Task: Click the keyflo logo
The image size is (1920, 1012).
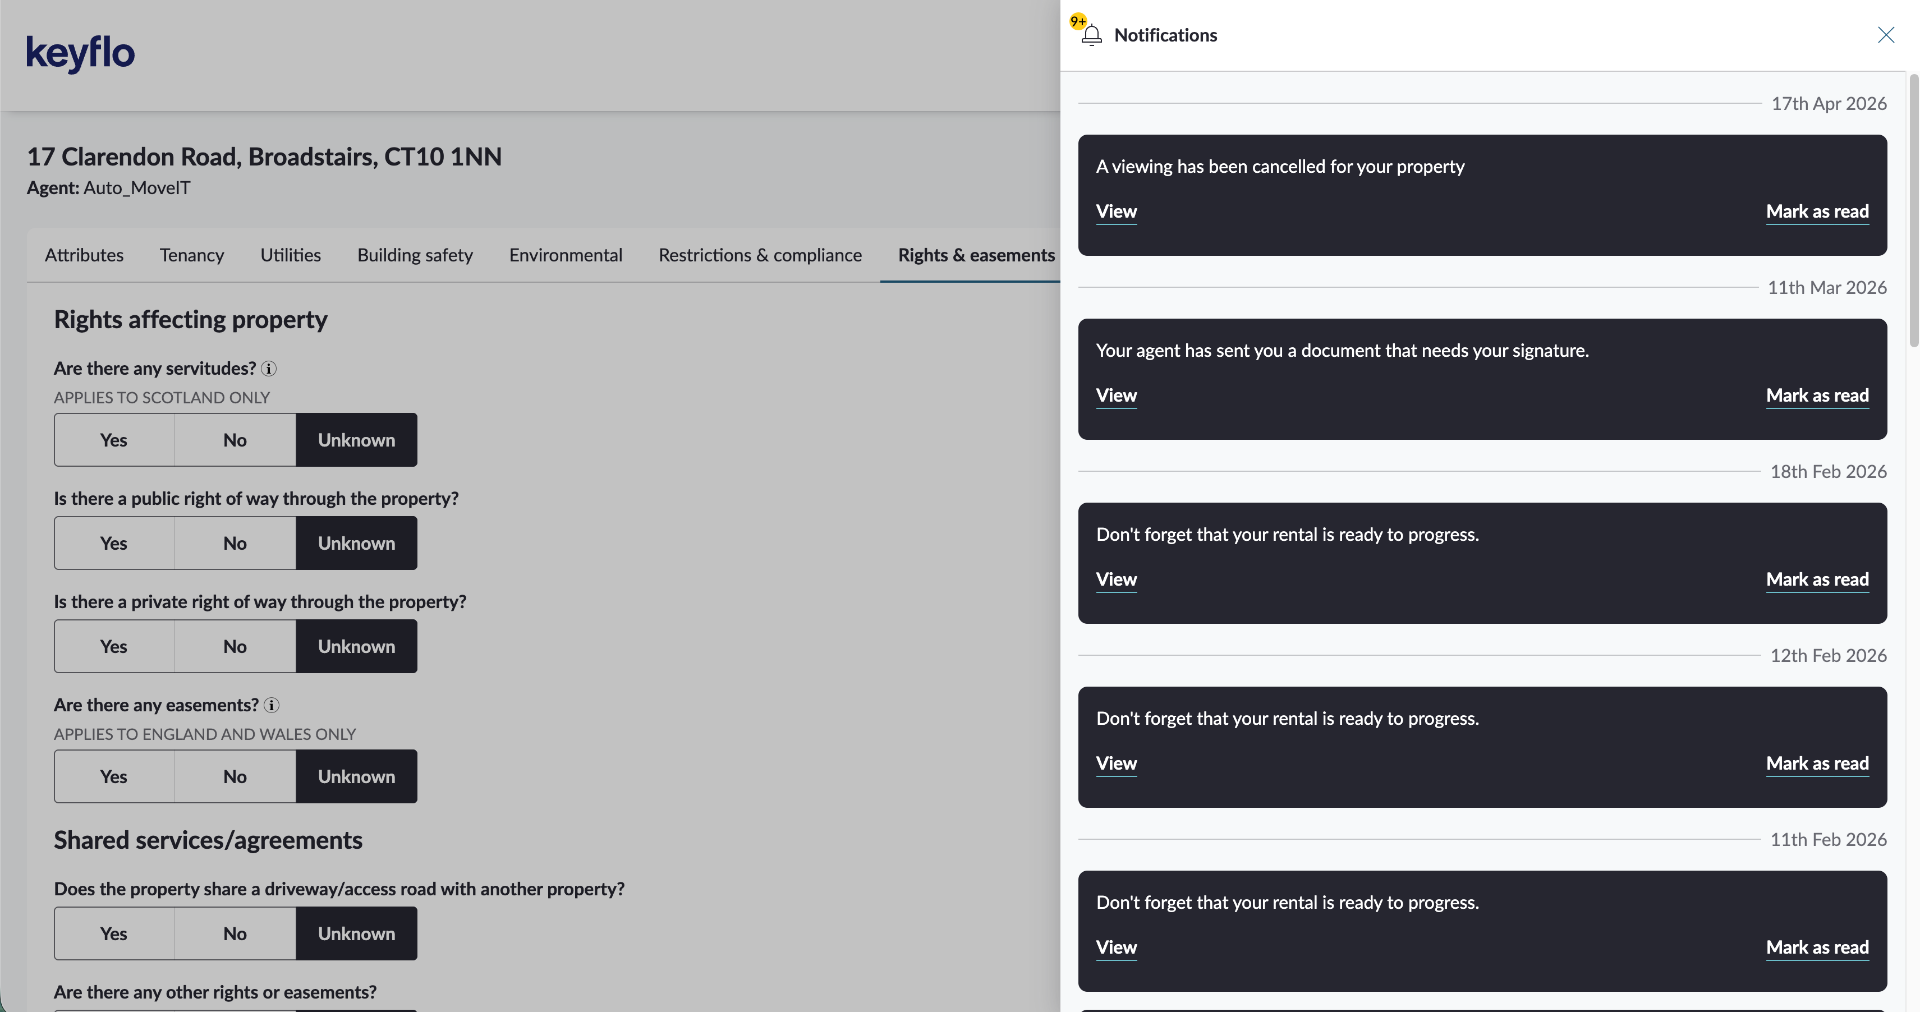Action: [x=80, y=53]
